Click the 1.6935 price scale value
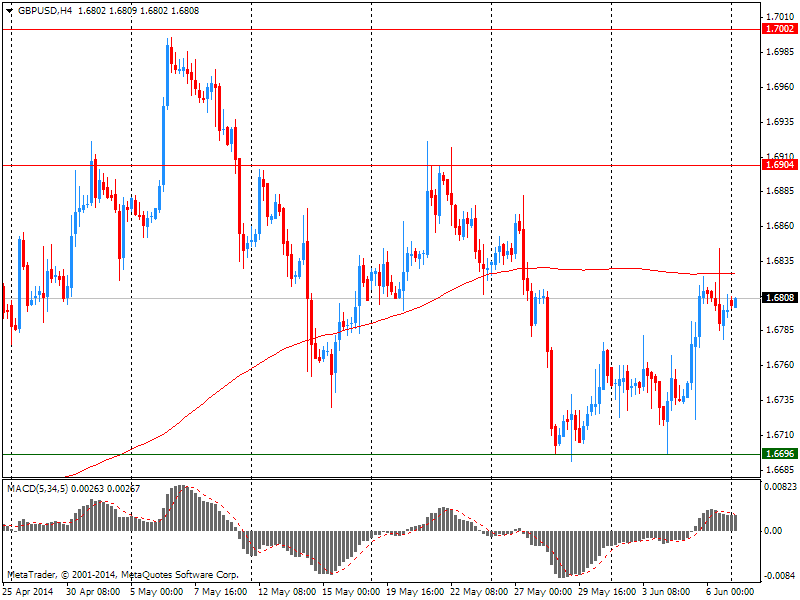 tap(780, 121)
